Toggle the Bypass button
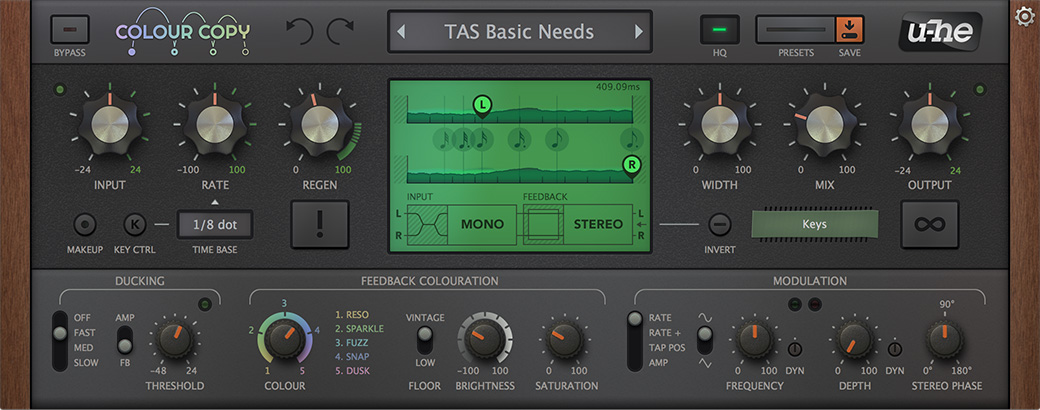Screen dimensions: 1040x410 [70, 29]
